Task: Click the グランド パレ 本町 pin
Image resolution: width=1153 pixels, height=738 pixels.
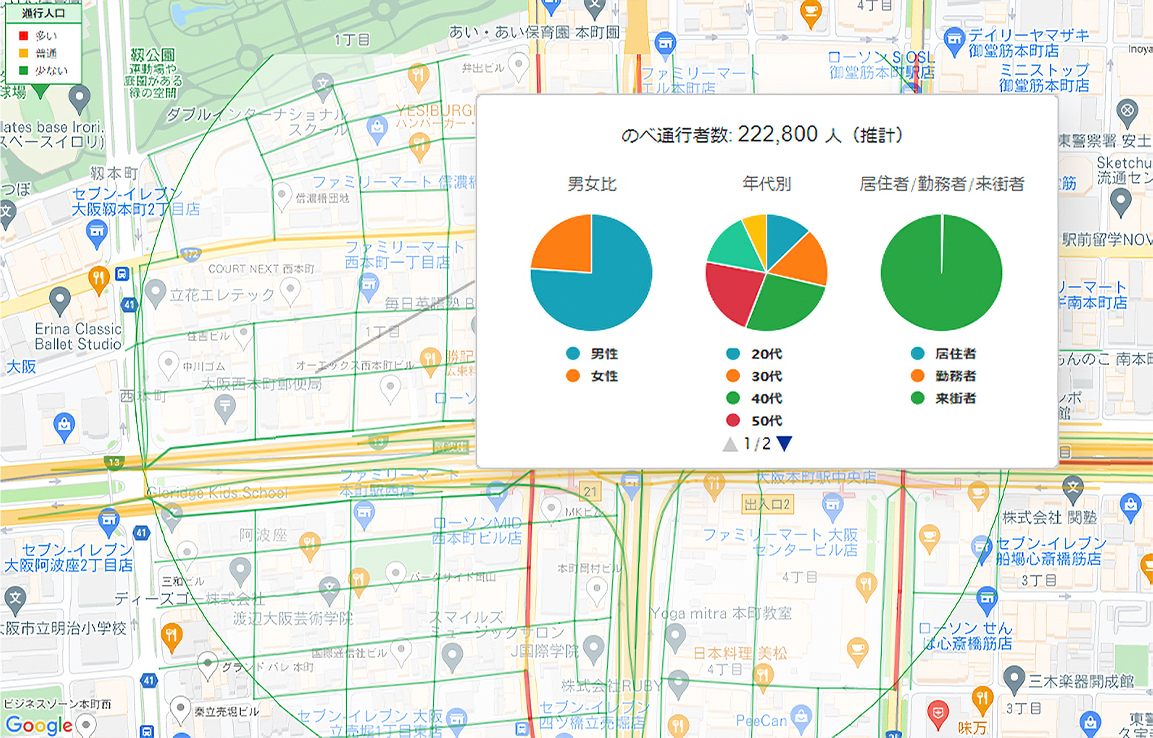Action: [x=208, y=664]
